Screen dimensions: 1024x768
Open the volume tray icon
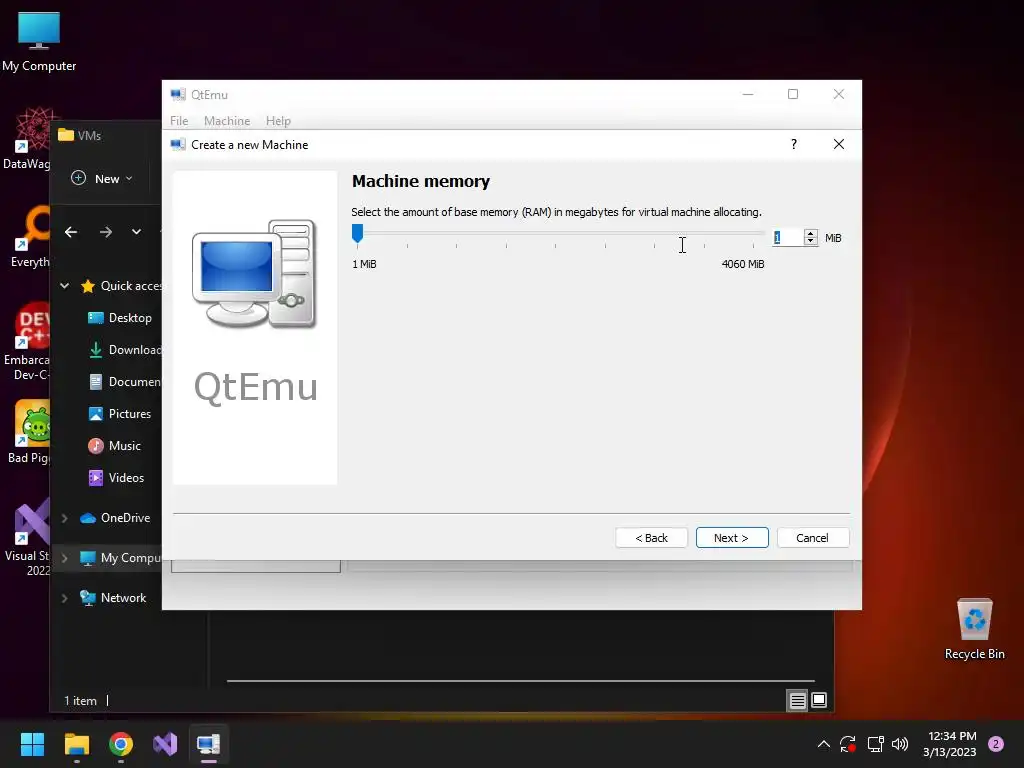[900, 744]
